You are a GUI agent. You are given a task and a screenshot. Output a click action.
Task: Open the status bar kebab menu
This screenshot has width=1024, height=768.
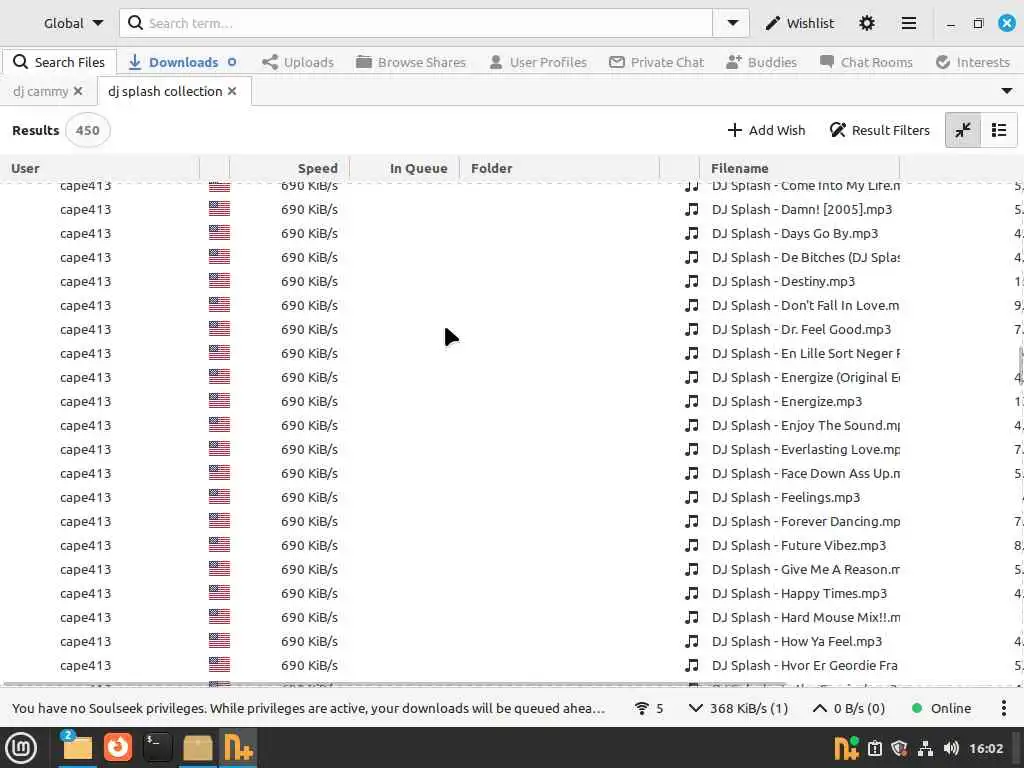click(1004, 709)
